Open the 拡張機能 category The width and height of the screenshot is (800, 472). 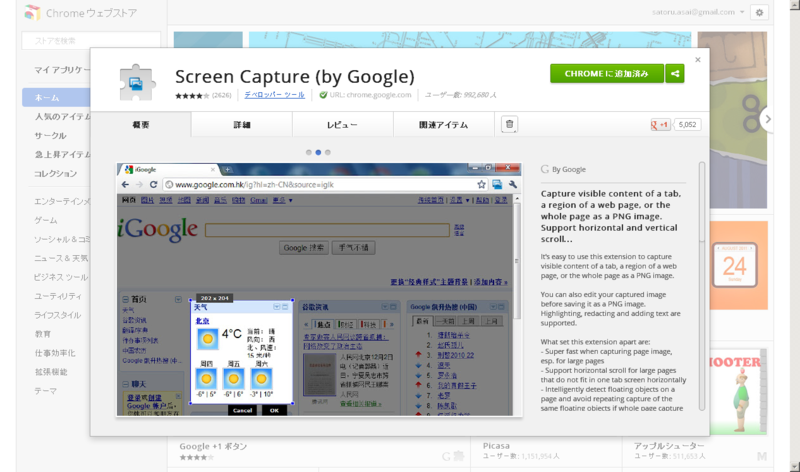click(51, 371)
